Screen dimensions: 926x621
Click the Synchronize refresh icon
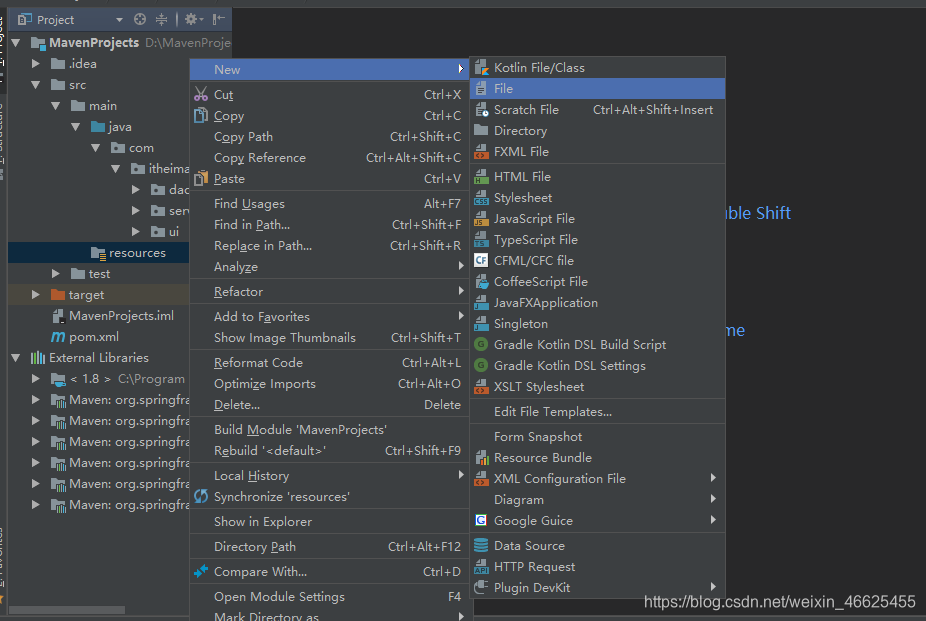[x=201, y=496]
